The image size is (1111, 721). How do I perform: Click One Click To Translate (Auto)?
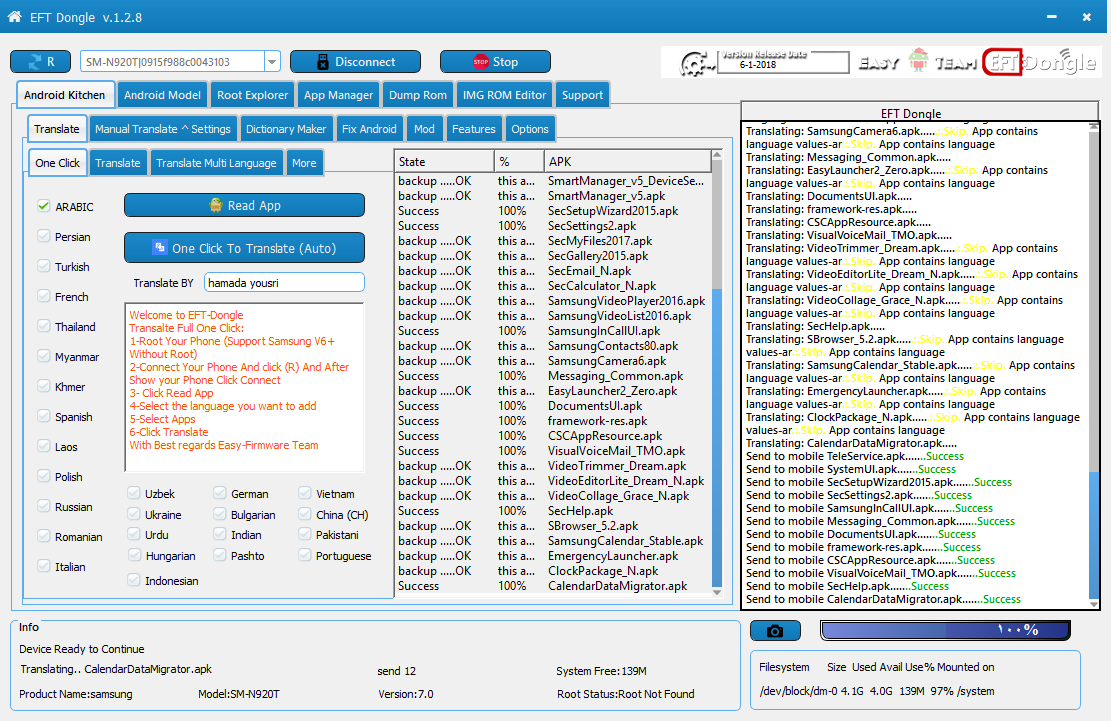click(244, 248)
